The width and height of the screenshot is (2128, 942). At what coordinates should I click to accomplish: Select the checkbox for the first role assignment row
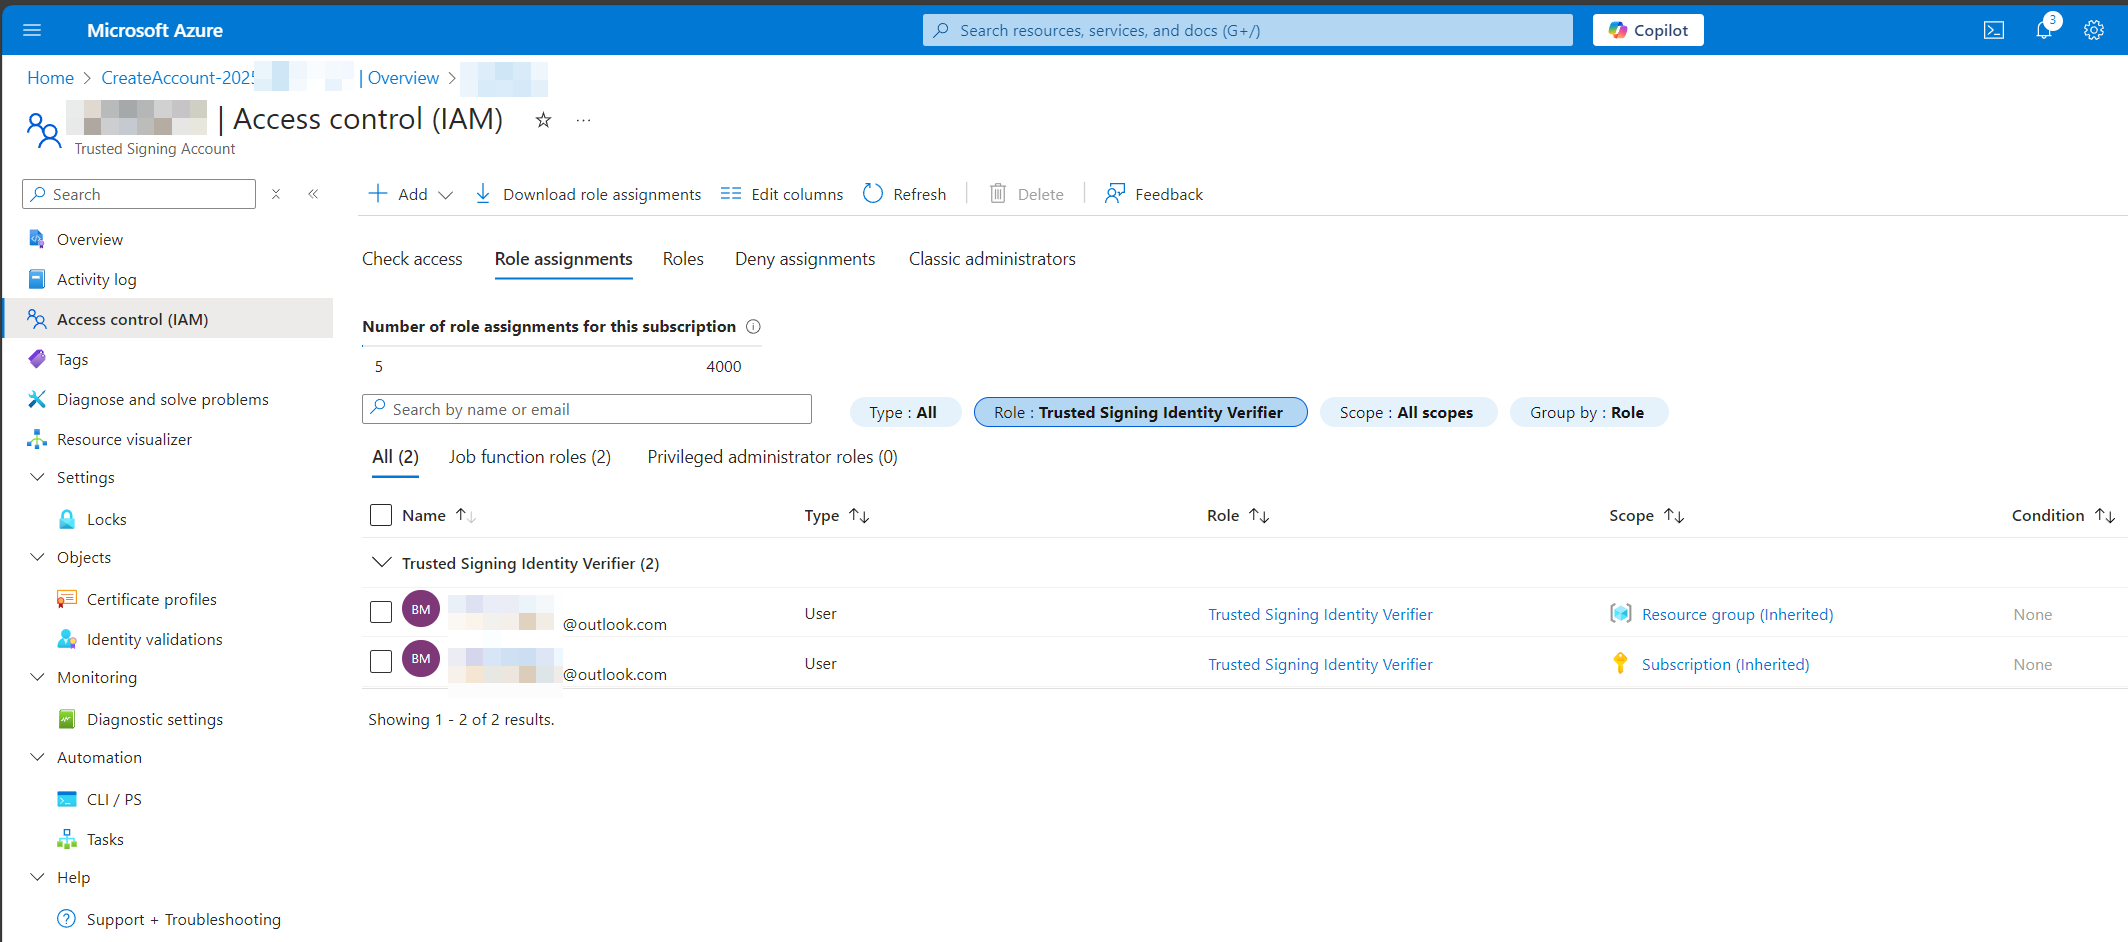pos(381,611)
